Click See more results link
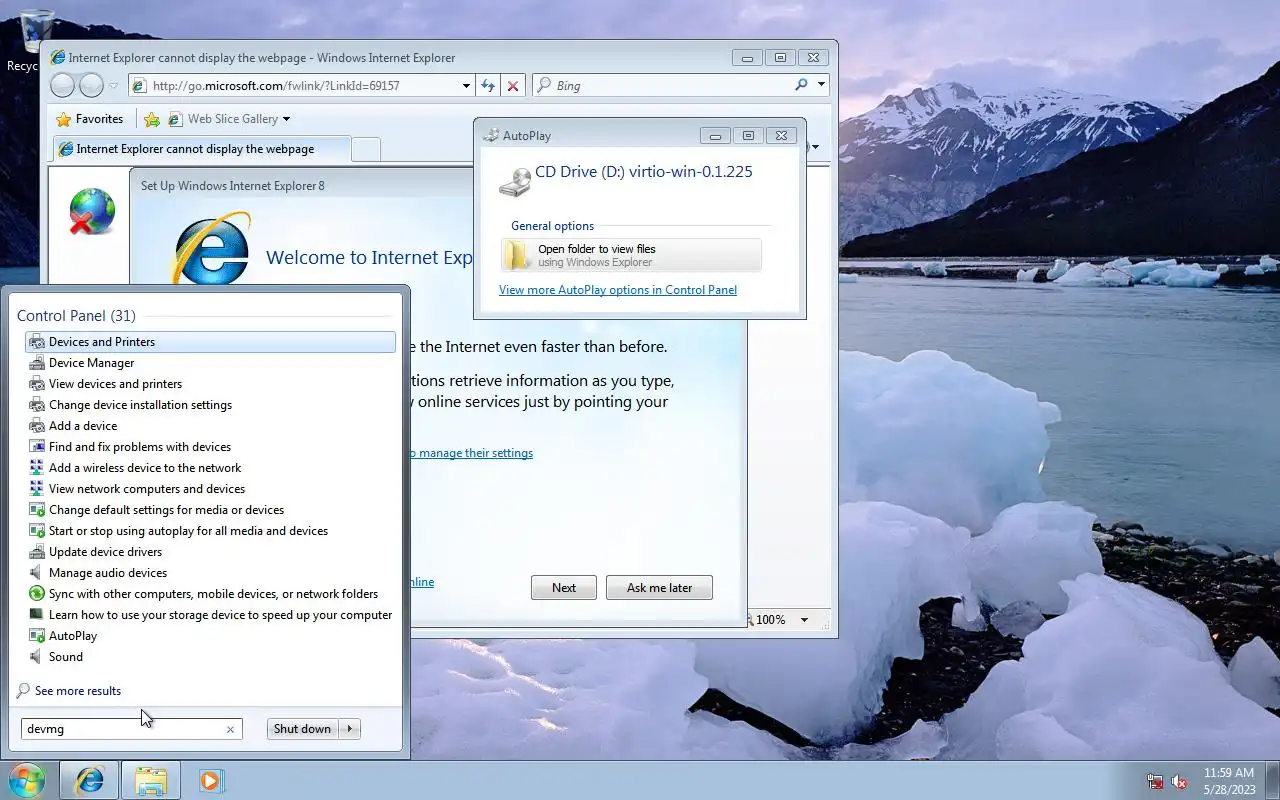1280x800 pixels. (77, 691)
